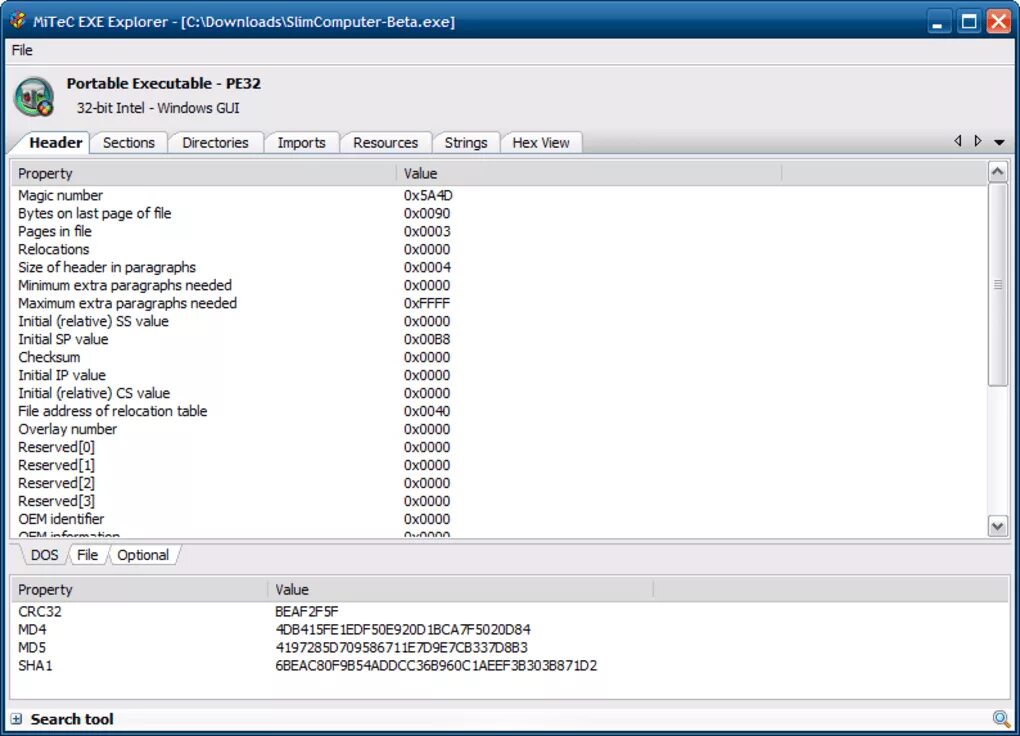Select the Optional header sub-tab
This screenshot has height=736, width=1020.
pyautogui.click(x=142, y=555)
